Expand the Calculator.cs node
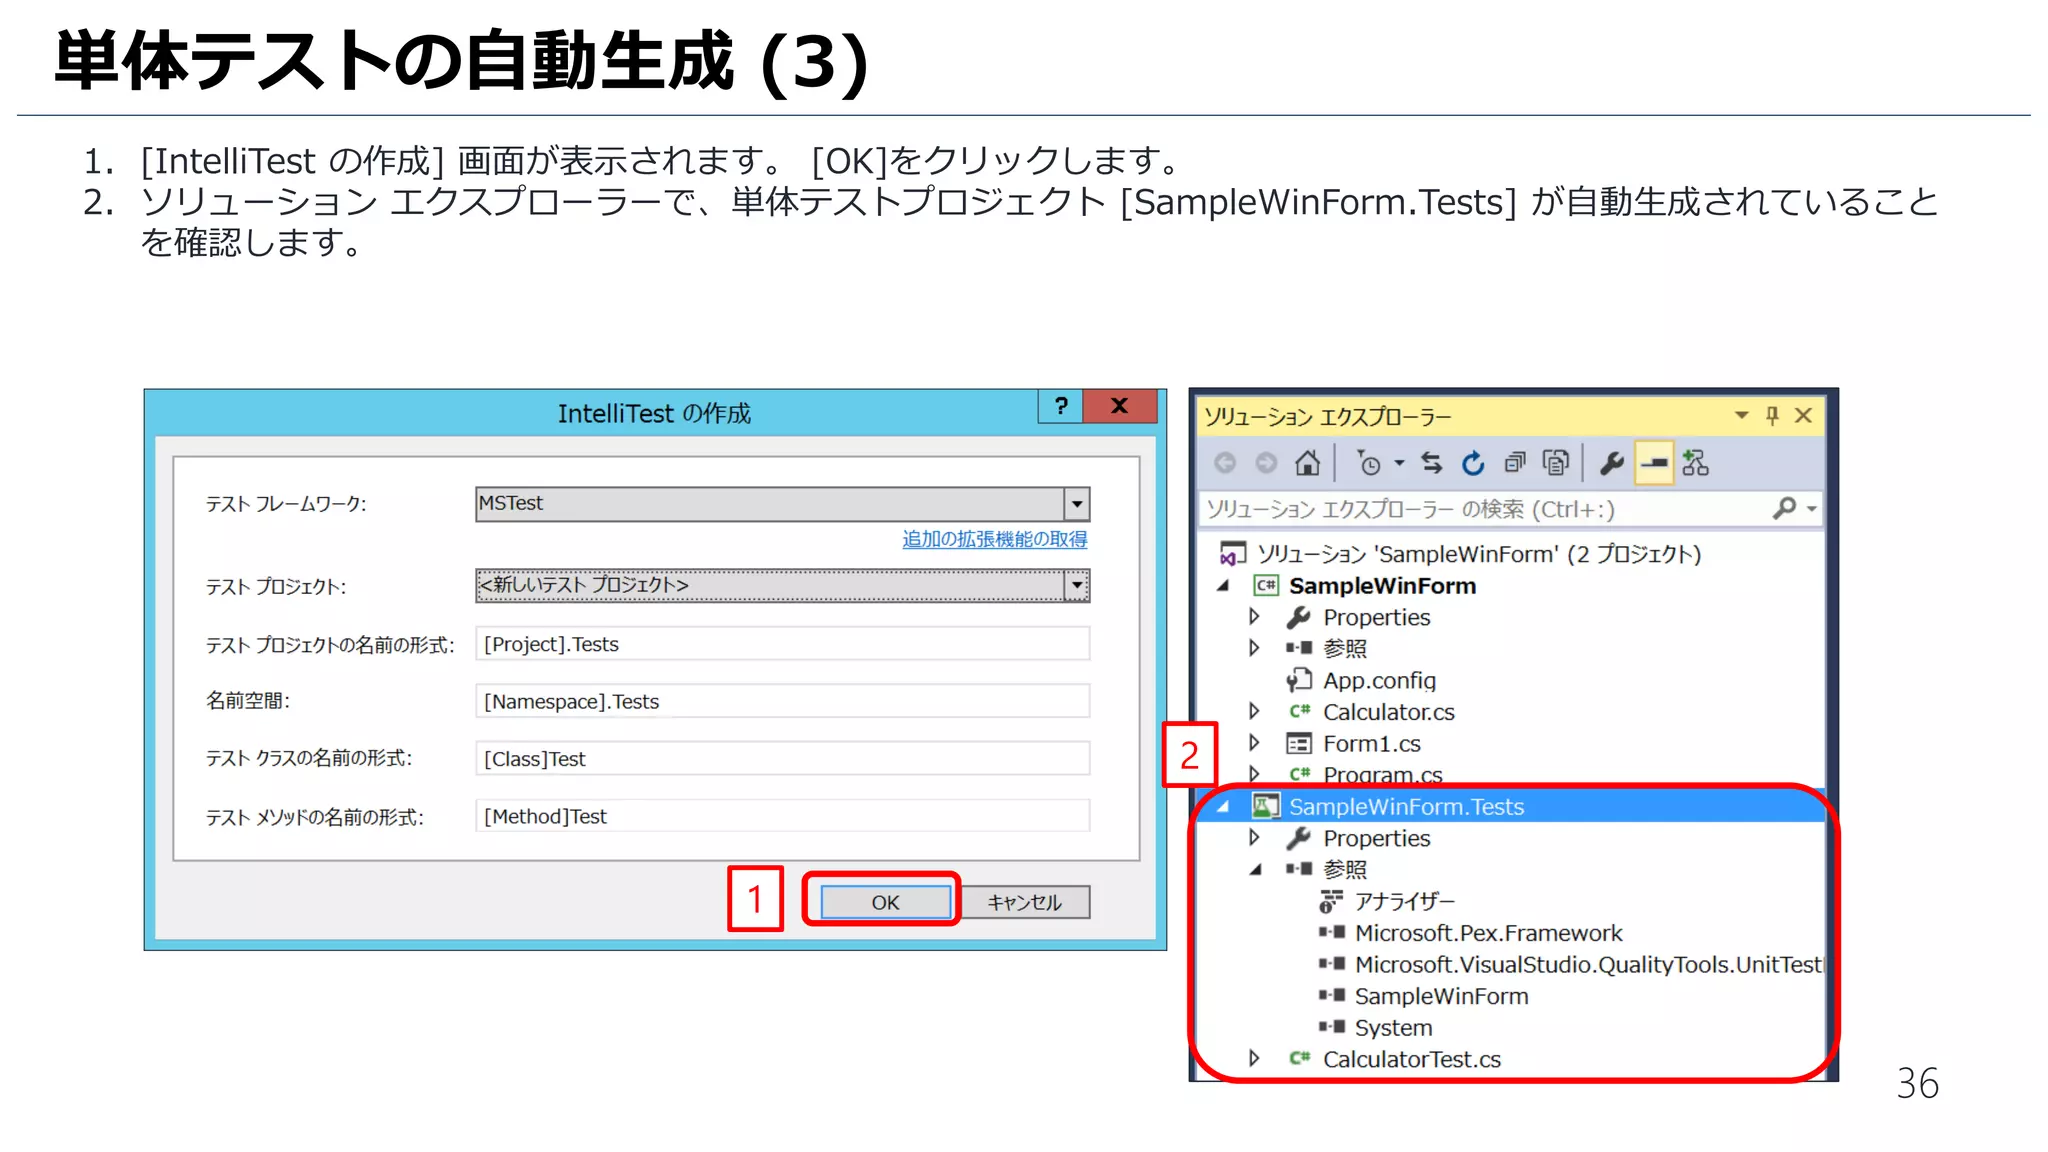 [1254, 711]
